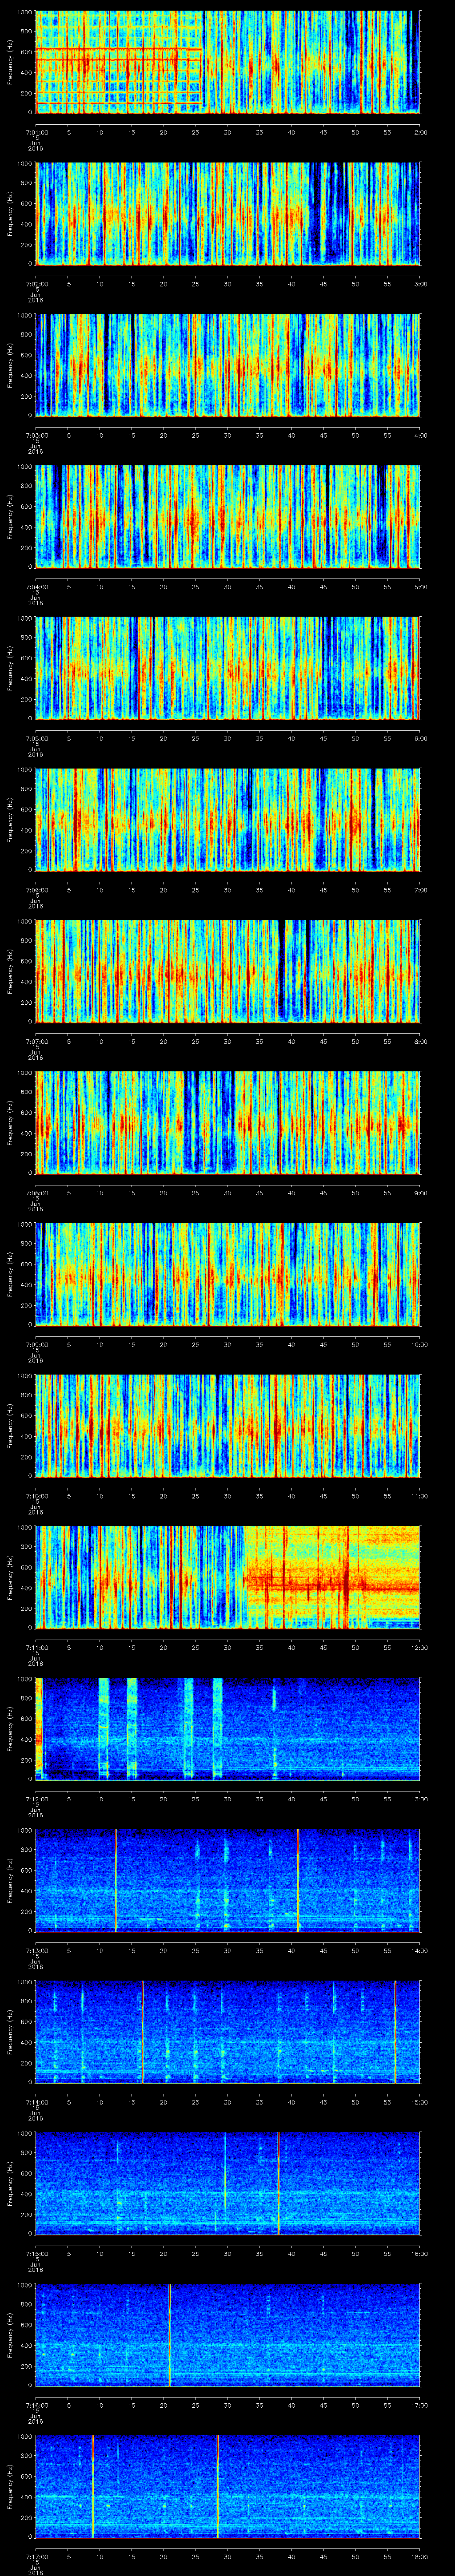Viewport: 455px width, 2576px height.
Task: Click the 7:10:00 start time label
Action: (x=36, y=1495)
